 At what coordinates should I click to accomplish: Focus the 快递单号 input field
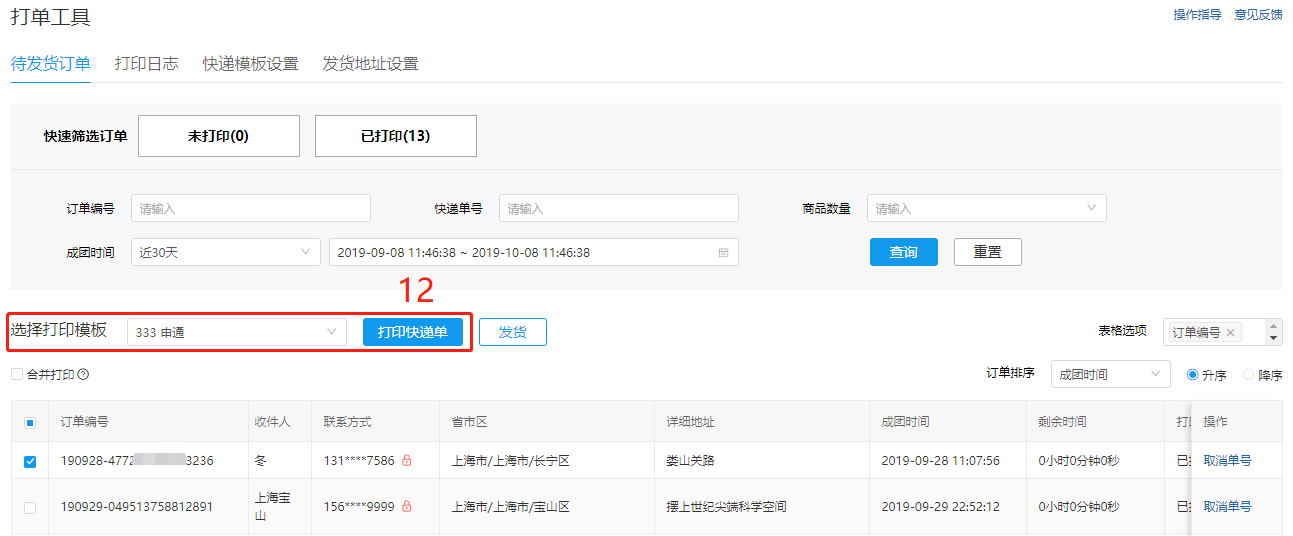point(619,209)
